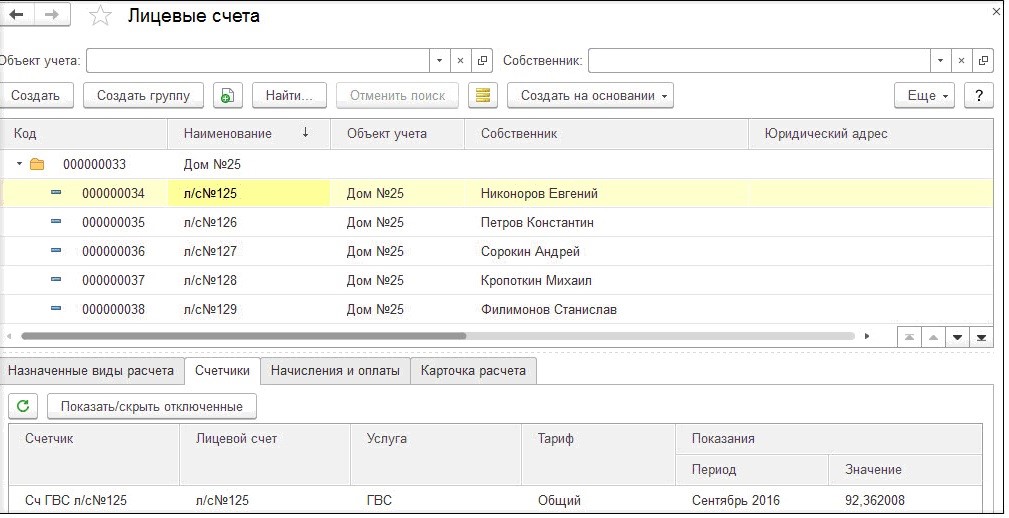This screenshot has width=1009, height=518.
Task: Open the Еще menu
Action: point(924,95)
